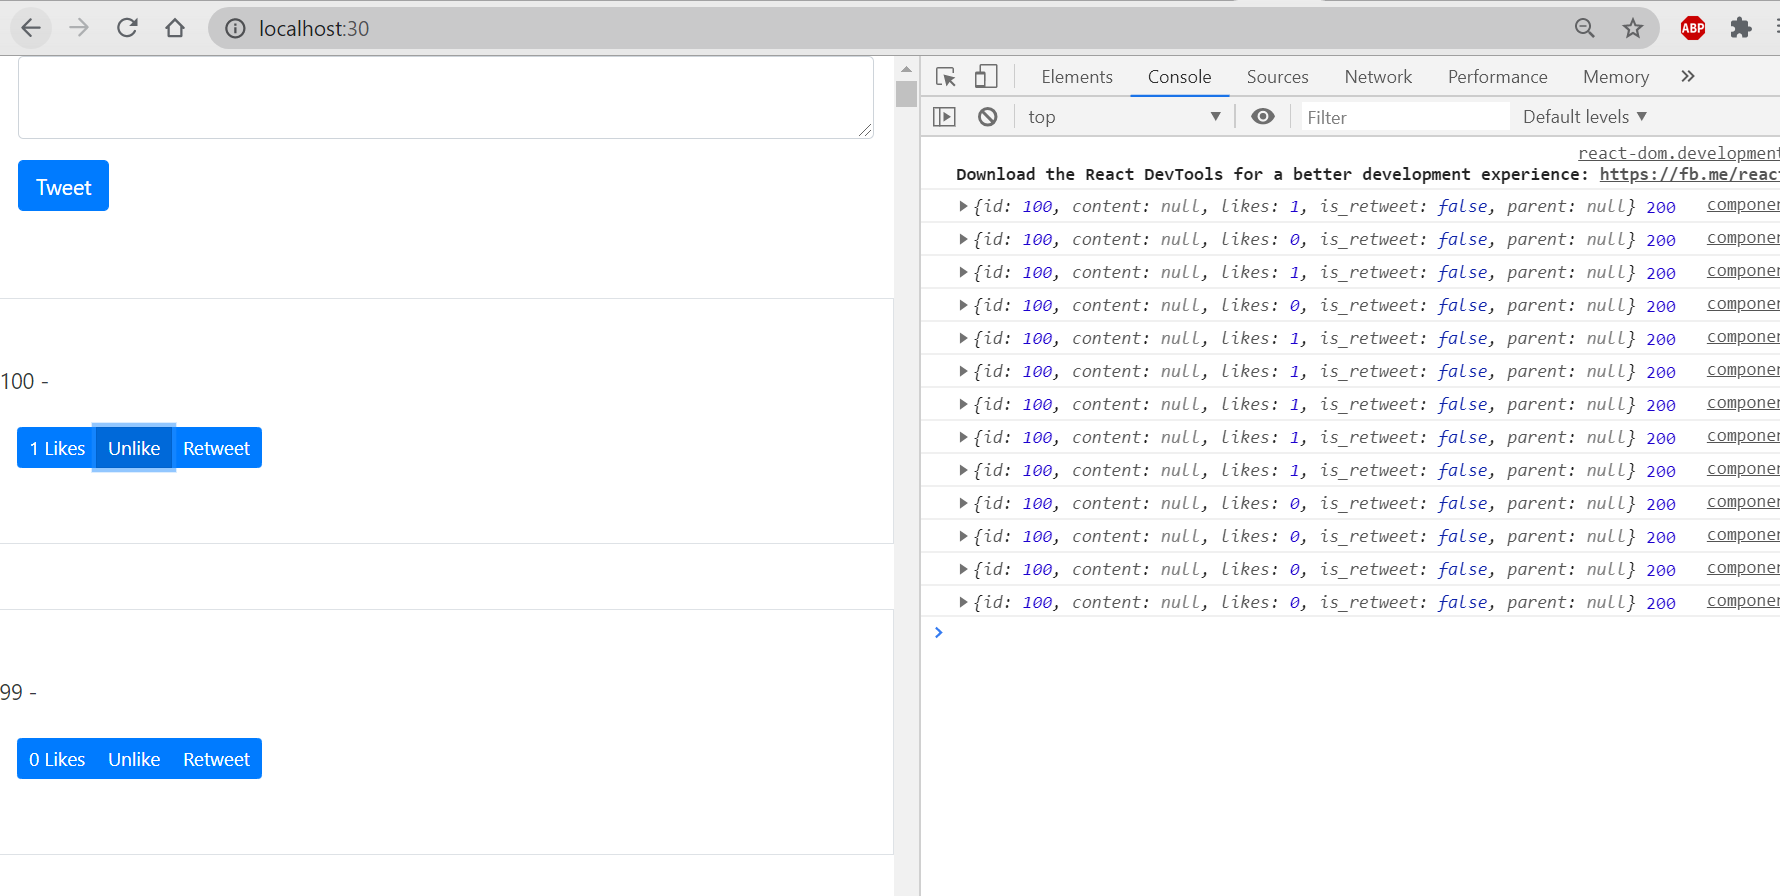Screen dimensions: 1780x896
Task: Expand the third logged object
Action: [963, 272]
